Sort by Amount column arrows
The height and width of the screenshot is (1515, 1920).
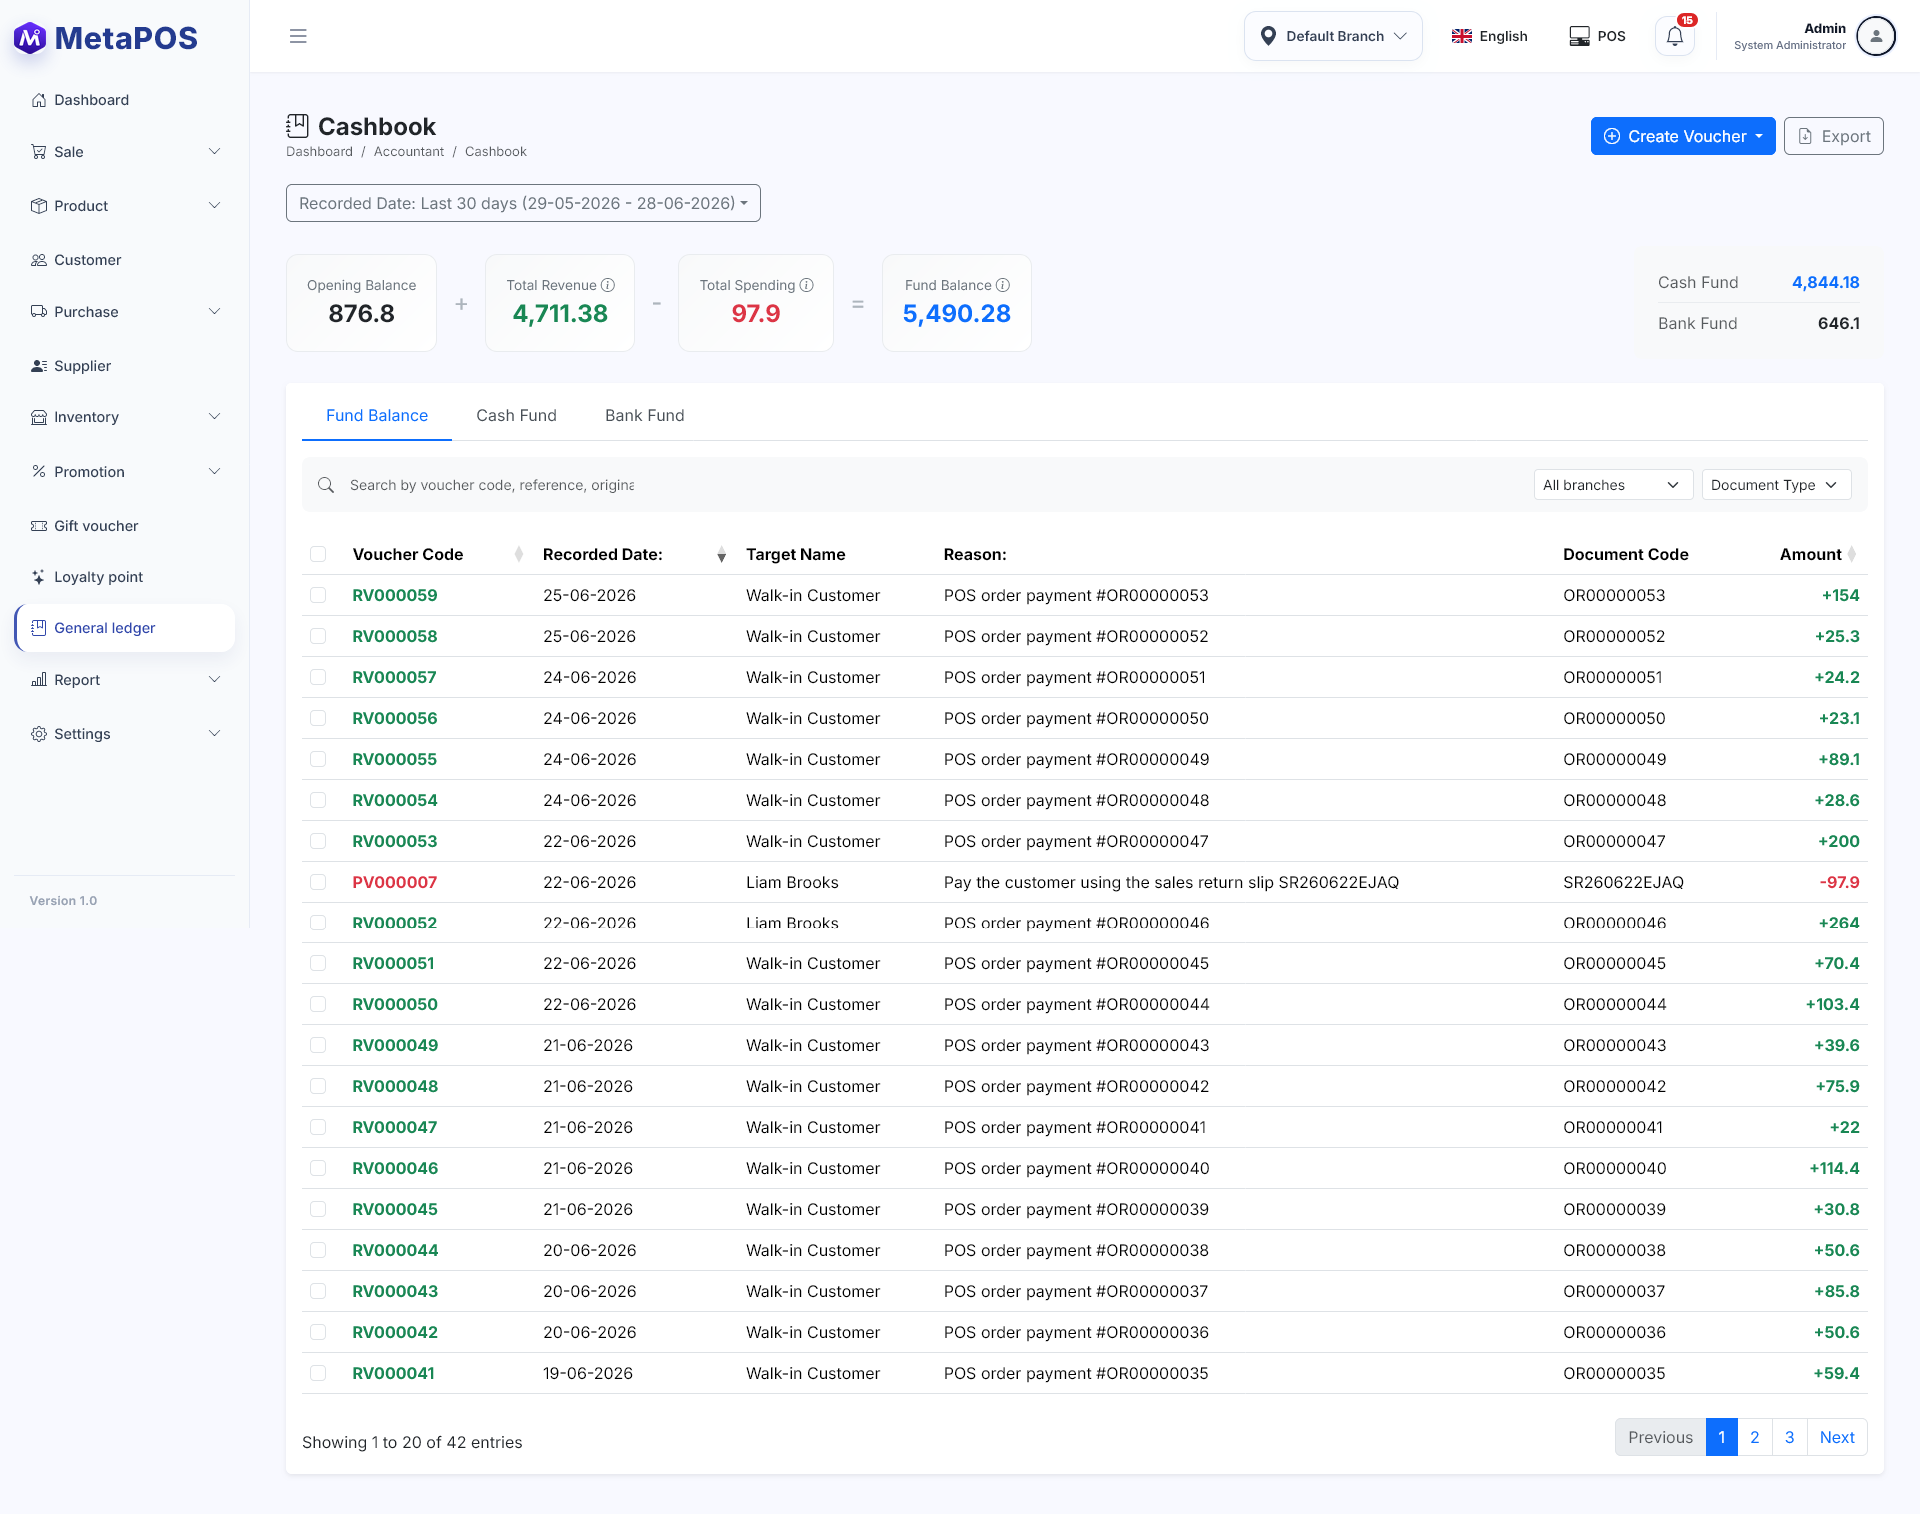pos(1852,554)
